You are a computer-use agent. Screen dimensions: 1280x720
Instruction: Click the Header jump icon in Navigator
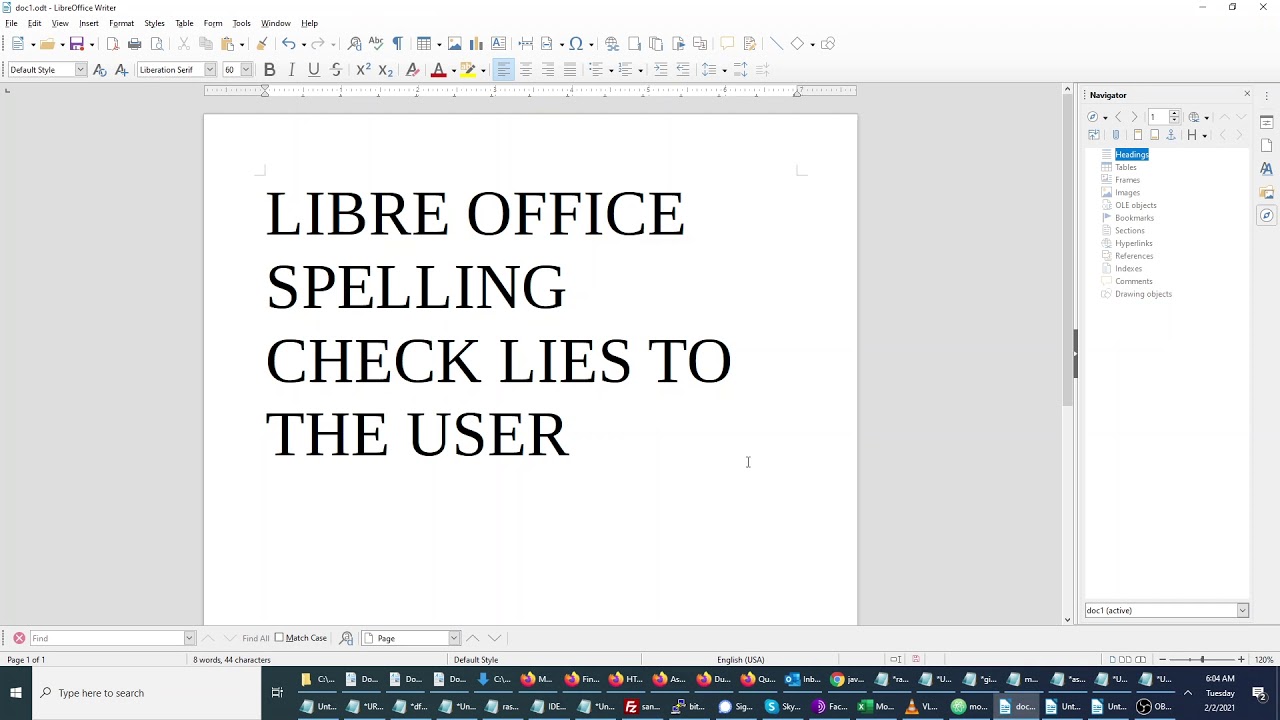coord(1137,135)
